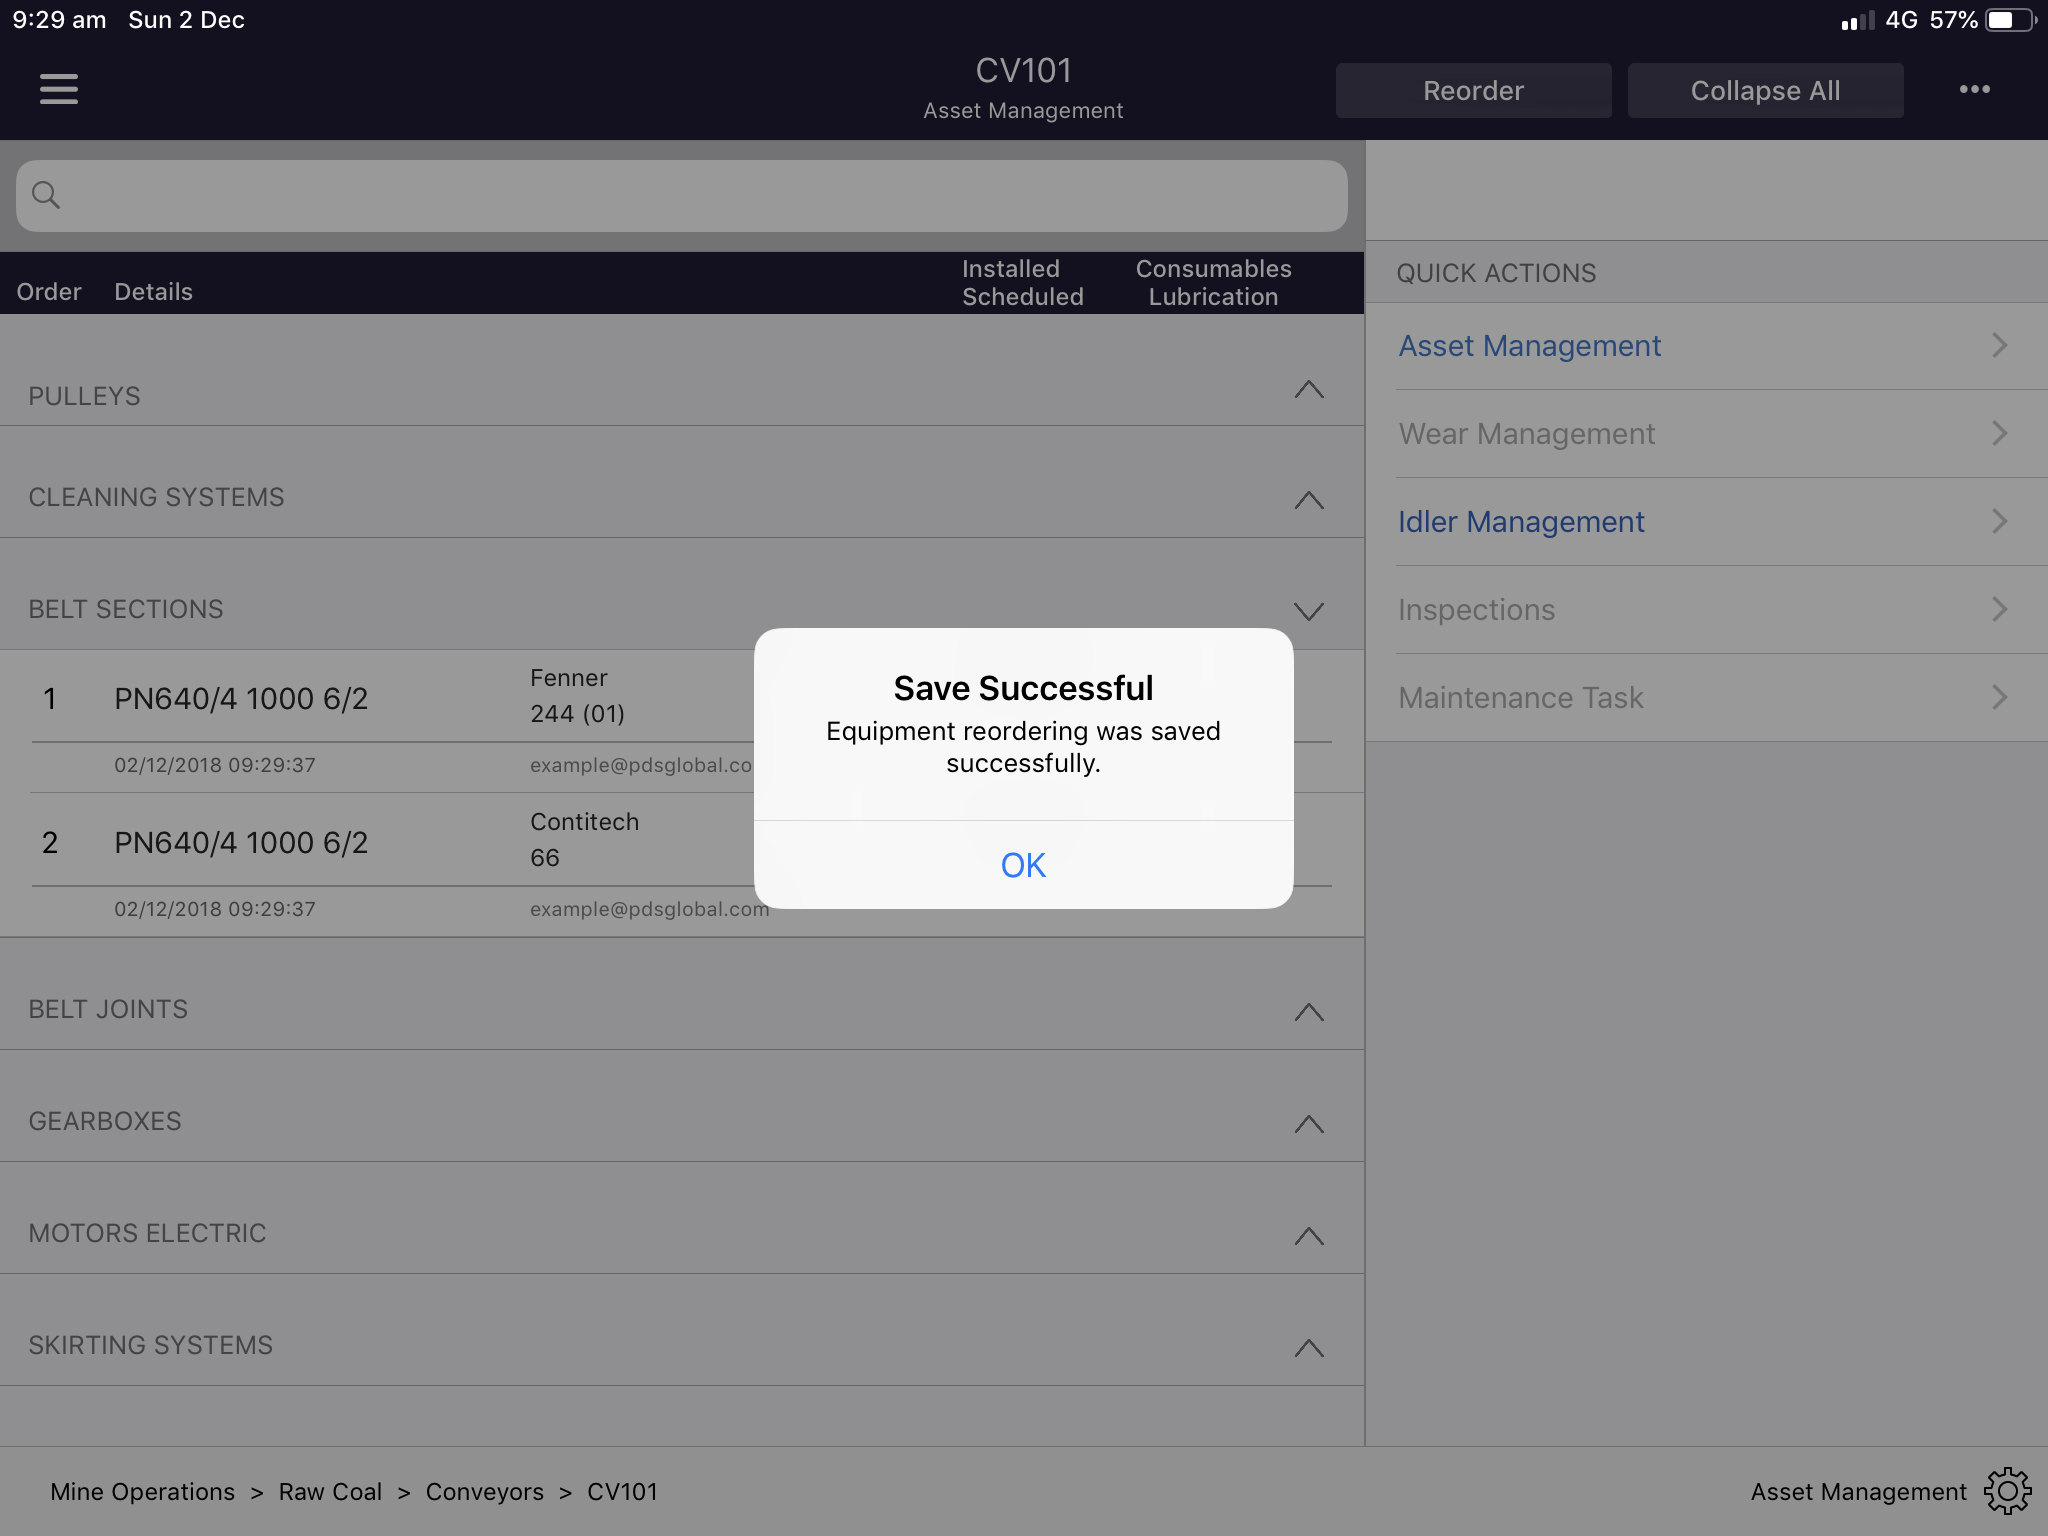
Task: Focus the equipment search field
Action: (x=682, y=196)
